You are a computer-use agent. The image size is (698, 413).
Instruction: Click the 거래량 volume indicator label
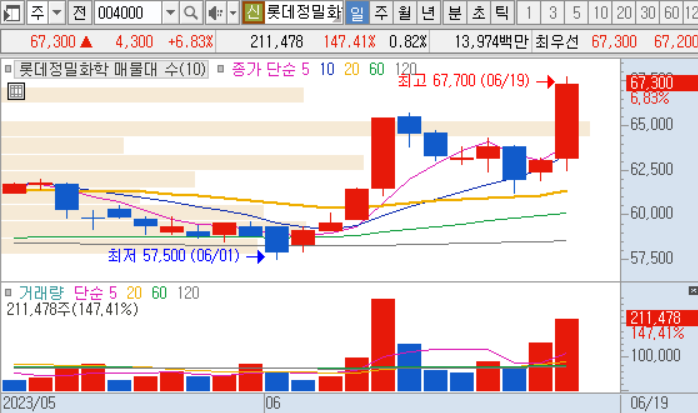click(x=41, y=293)
